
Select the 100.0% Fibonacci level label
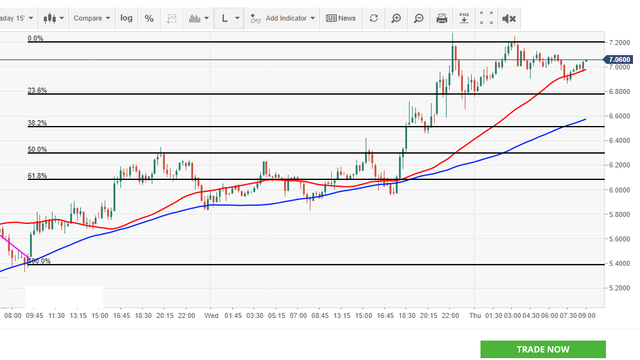[x=40, y=261]
